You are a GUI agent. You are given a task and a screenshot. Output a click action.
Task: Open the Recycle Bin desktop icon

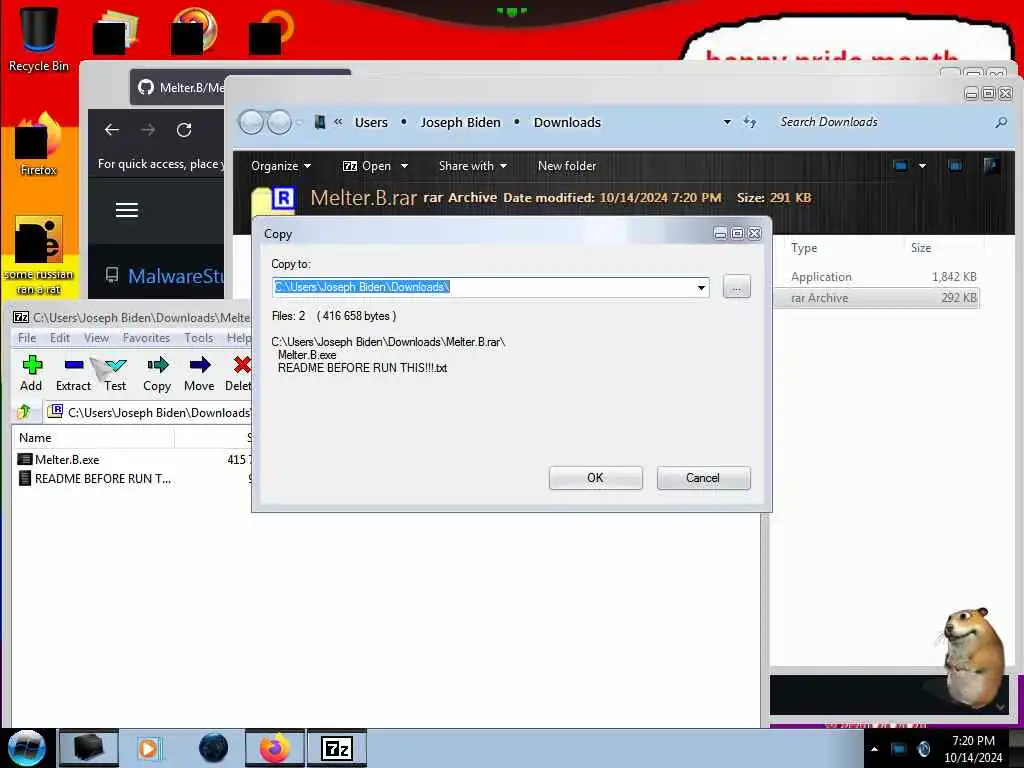[38, 39]
